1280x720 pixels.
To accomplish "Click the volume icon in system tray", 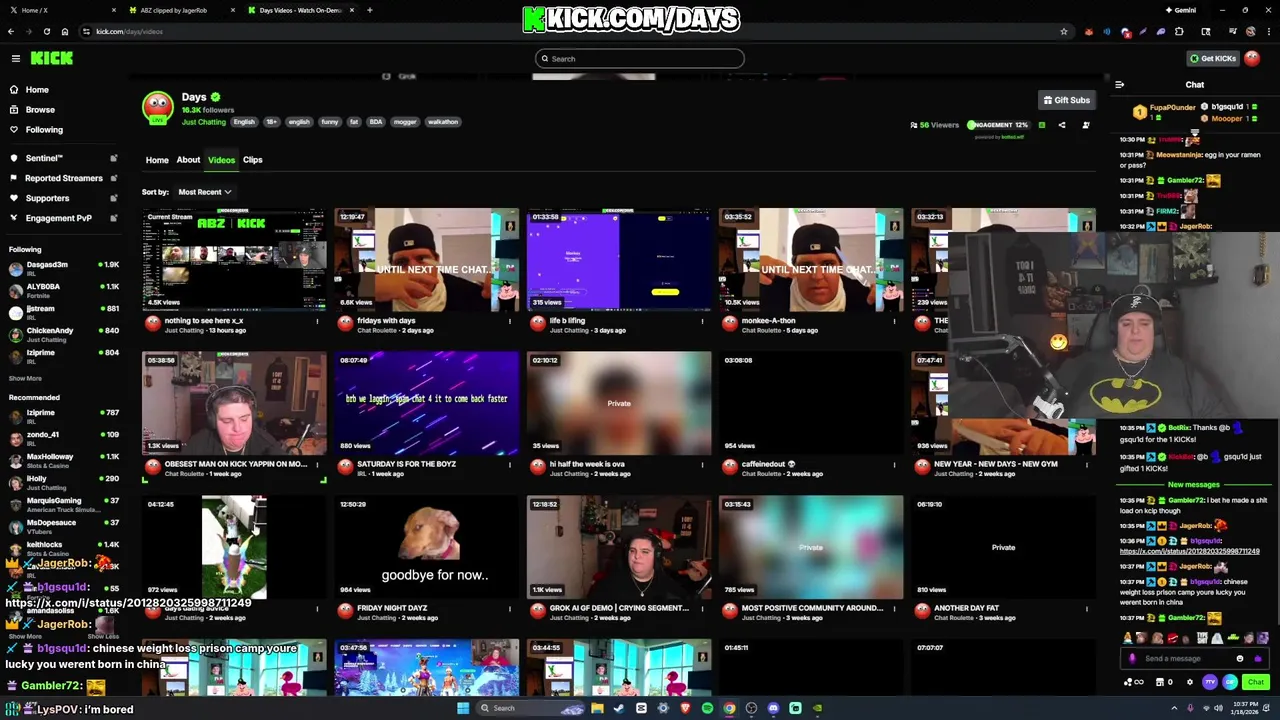I will coord(1217,708).
